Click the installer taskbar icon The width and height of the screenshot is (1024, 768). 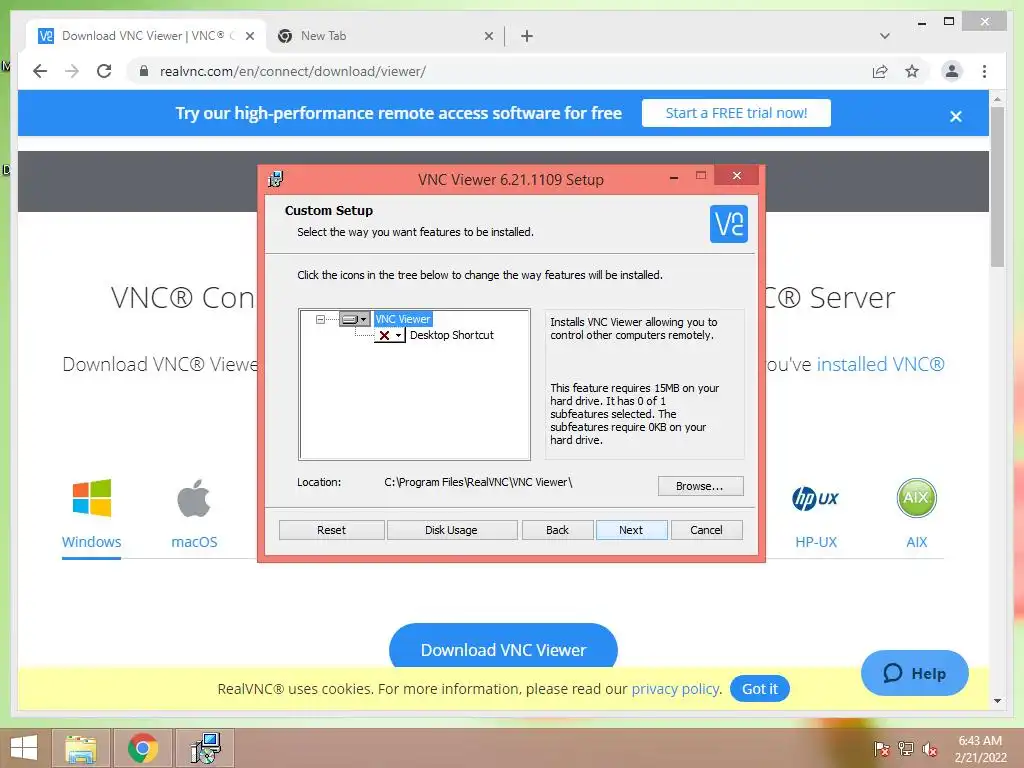[x=205, y=748]
